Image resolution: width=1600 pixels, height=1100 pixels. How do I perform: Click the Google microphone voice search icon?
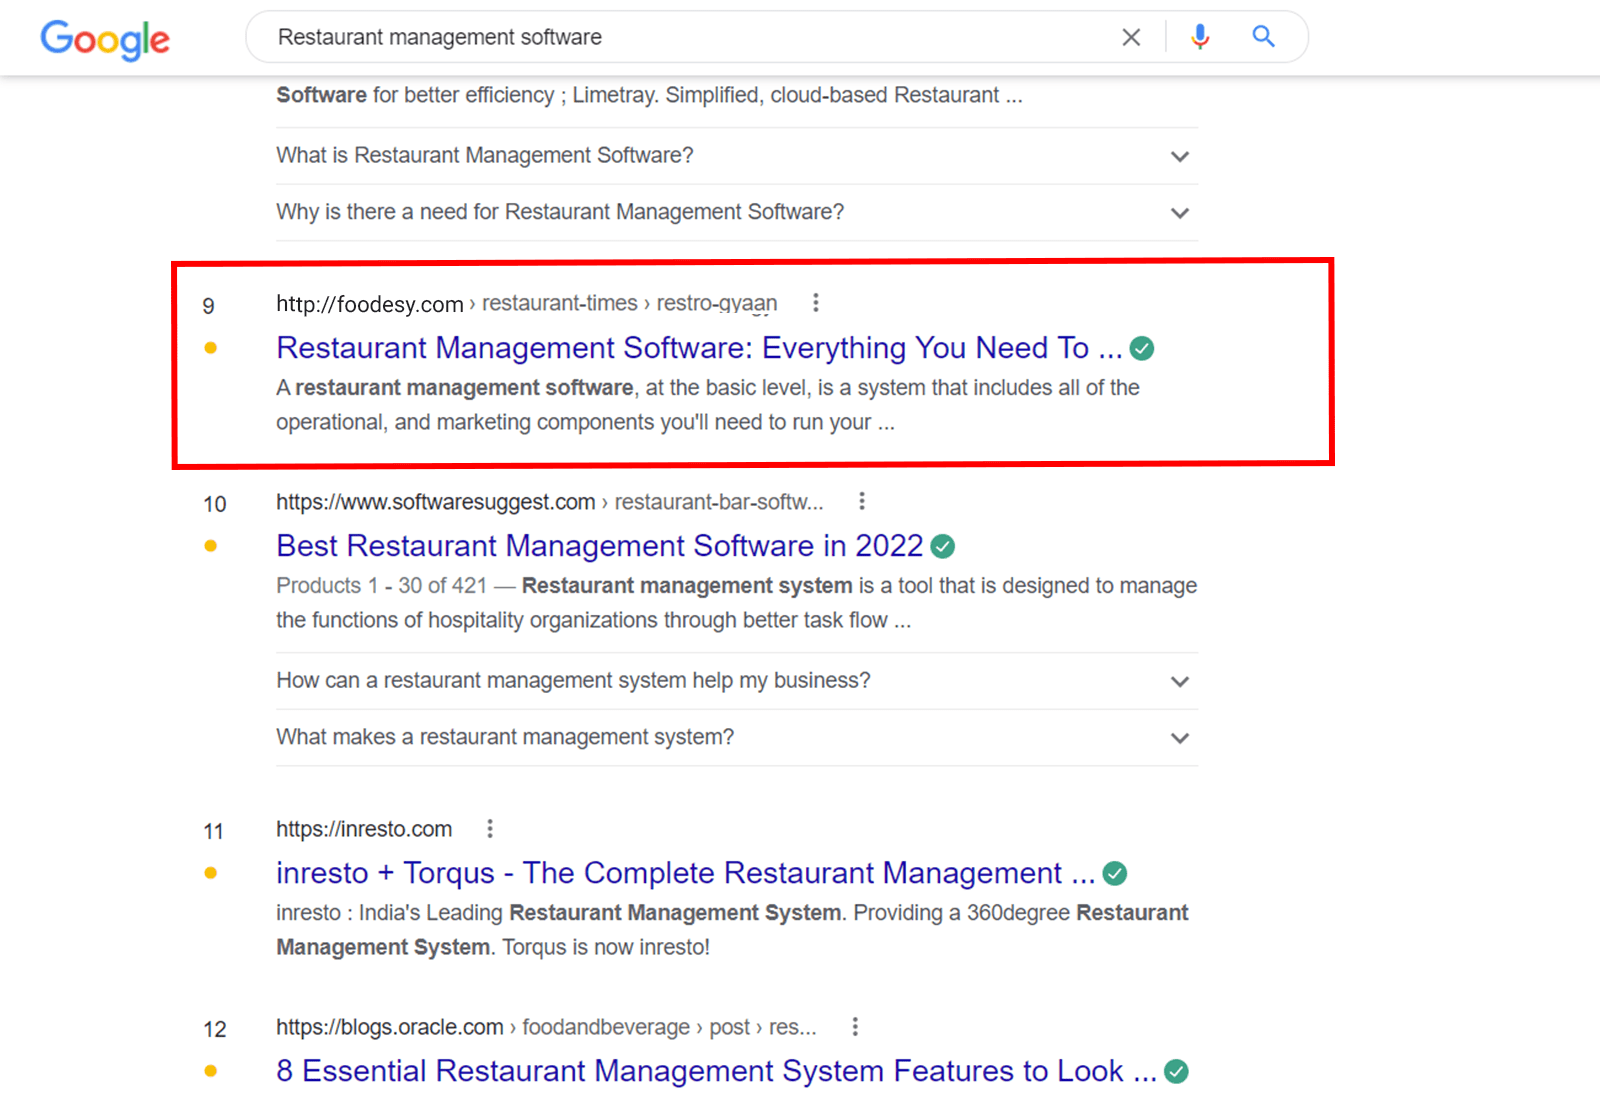1199,36
